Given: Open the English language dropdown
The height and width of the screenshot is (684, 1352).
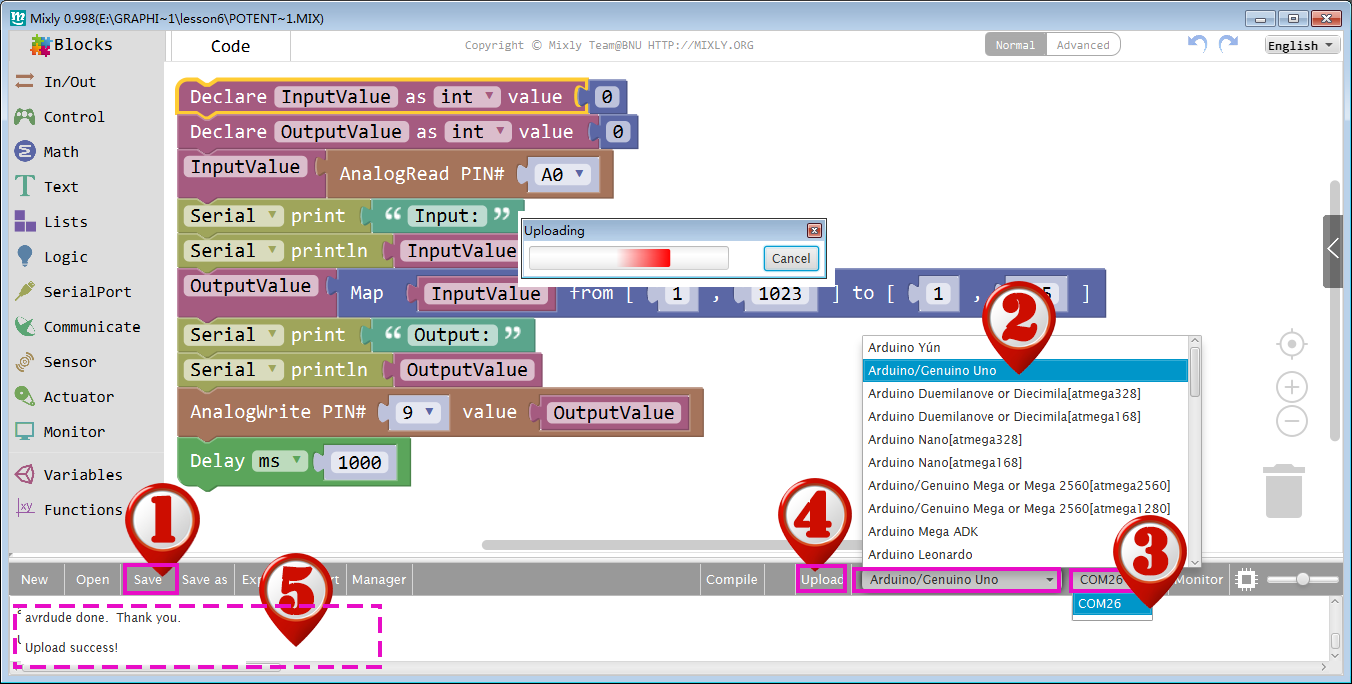Looking at the screenshot, I should point(1302,45).
